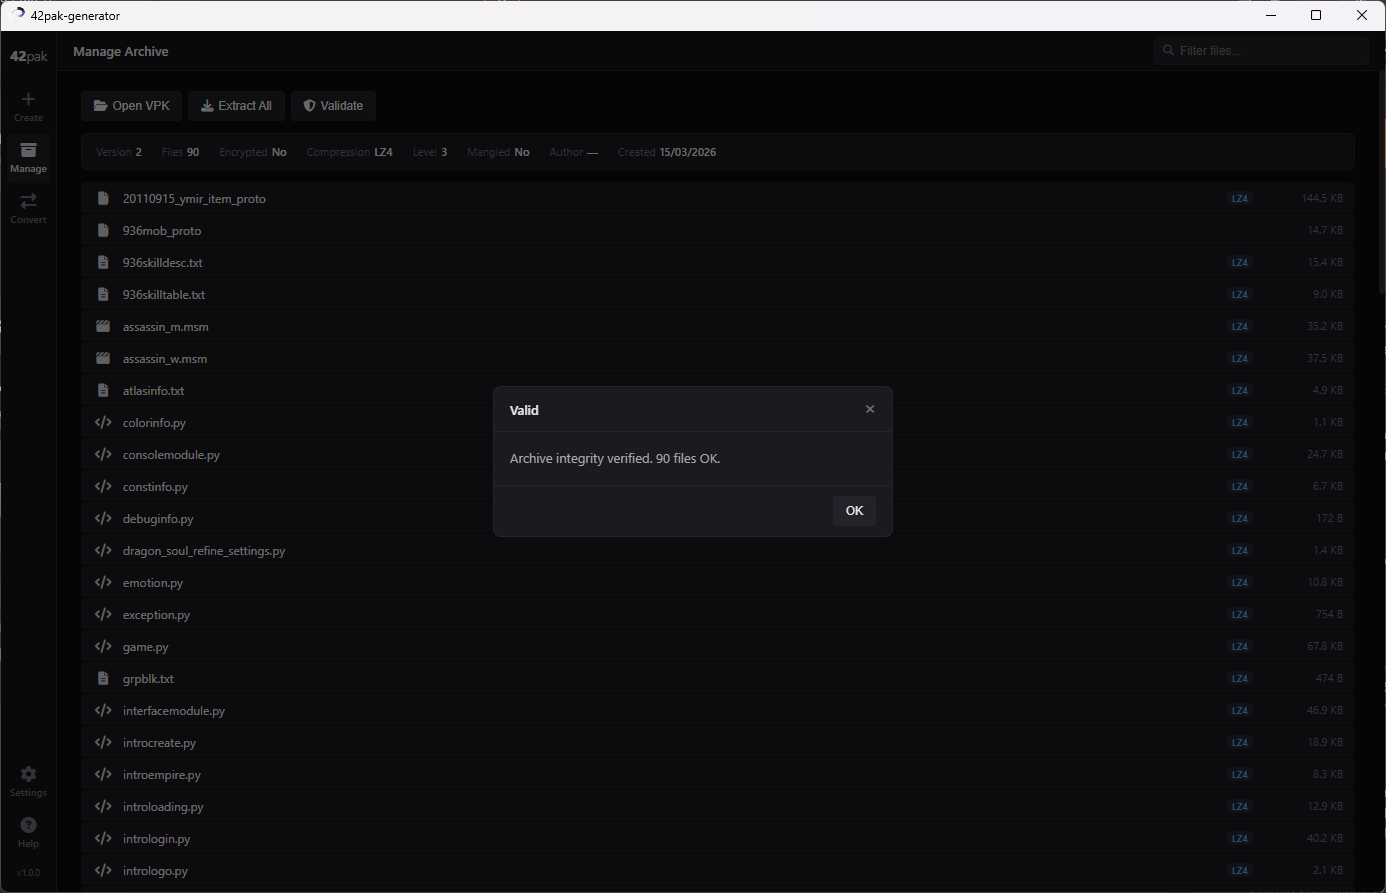
Task: Click clapper icon of assassin_w.msm
Action: click(x=103, y=359)
